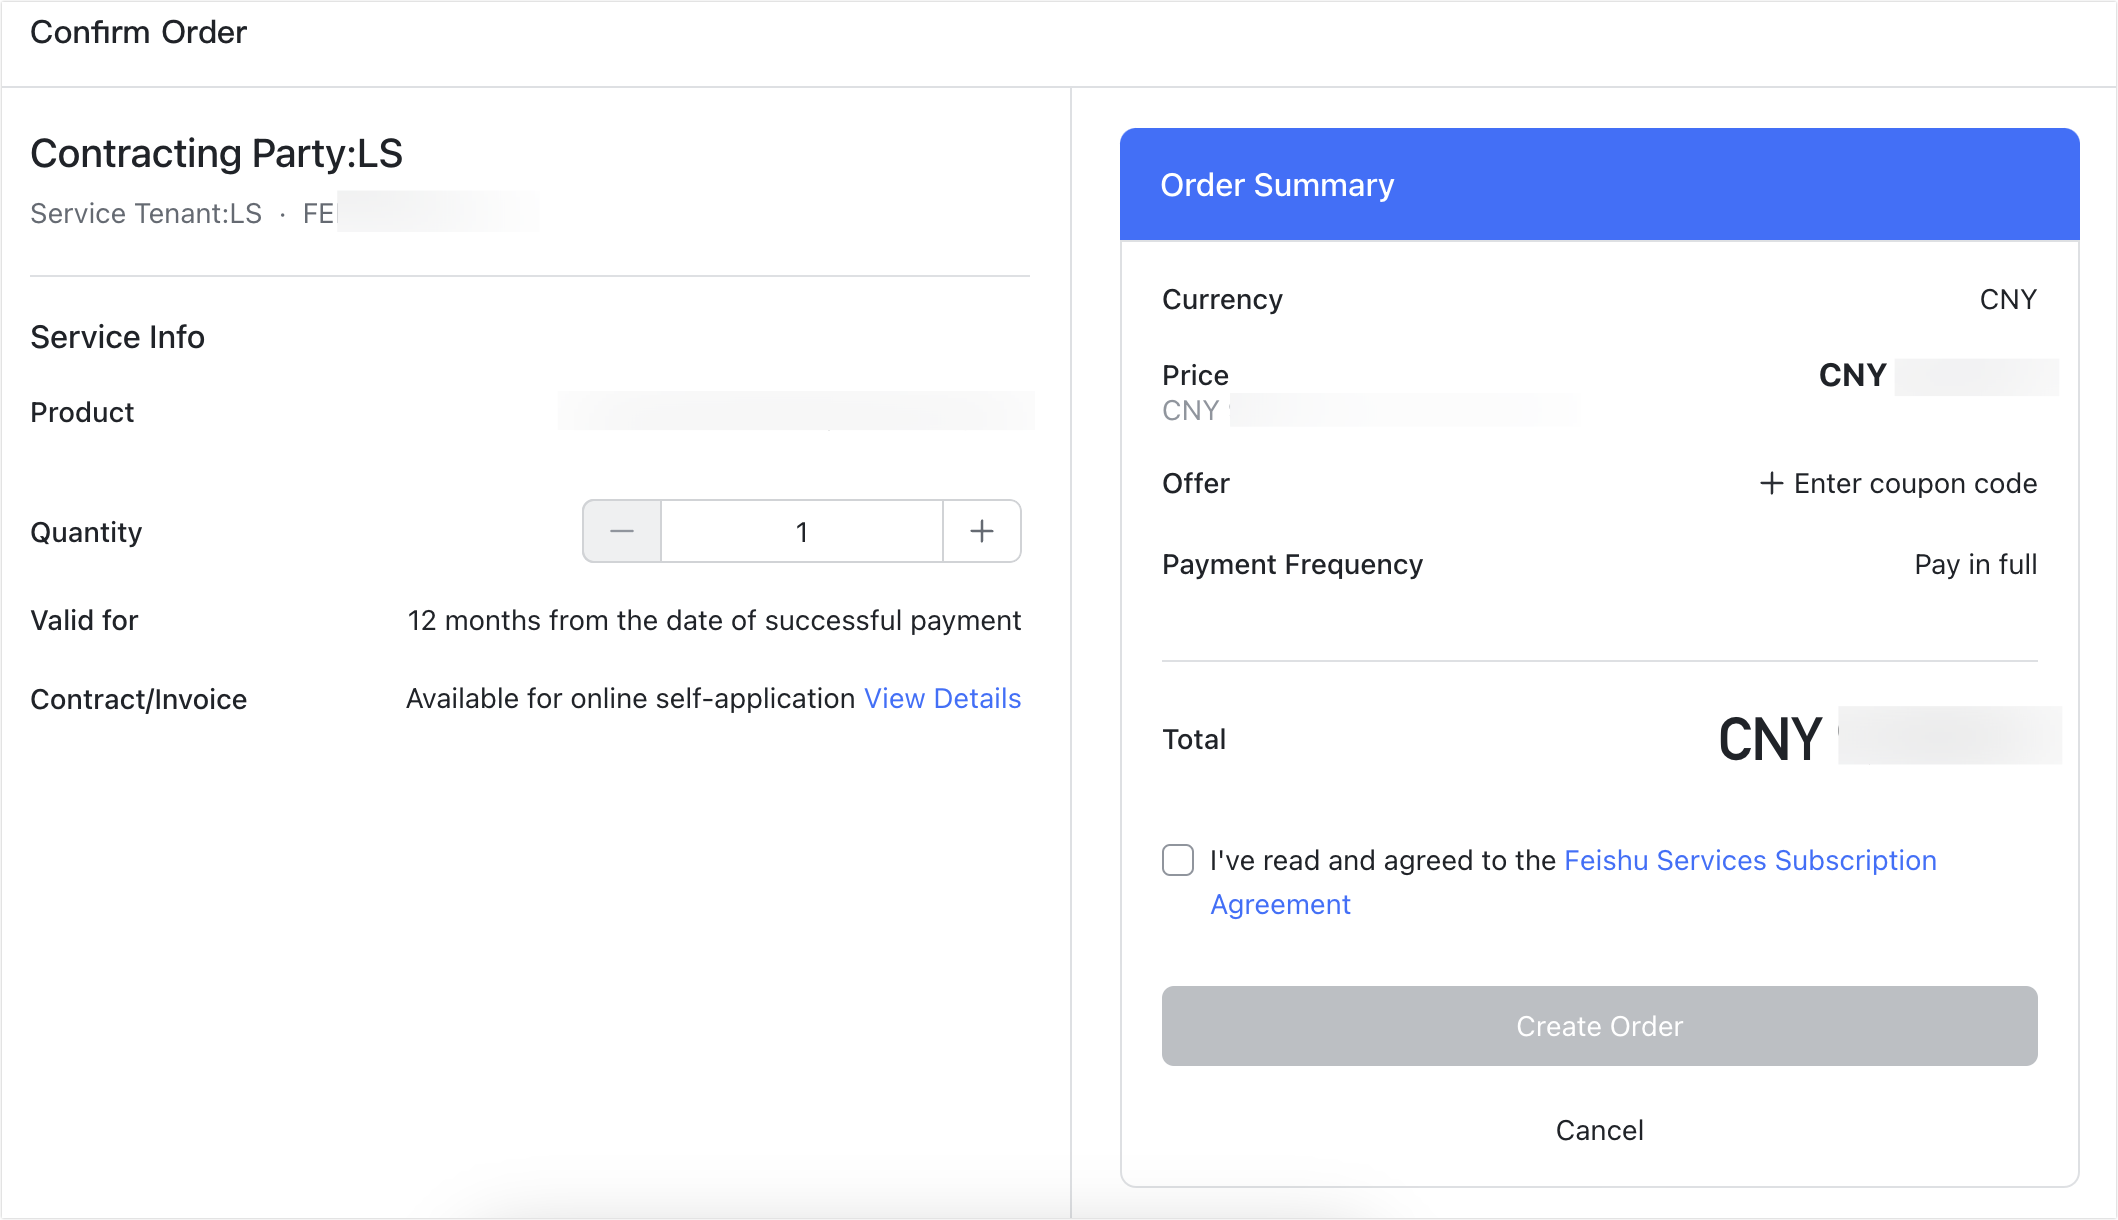Click the Price CNY amount

click(x=1900, y=375)
